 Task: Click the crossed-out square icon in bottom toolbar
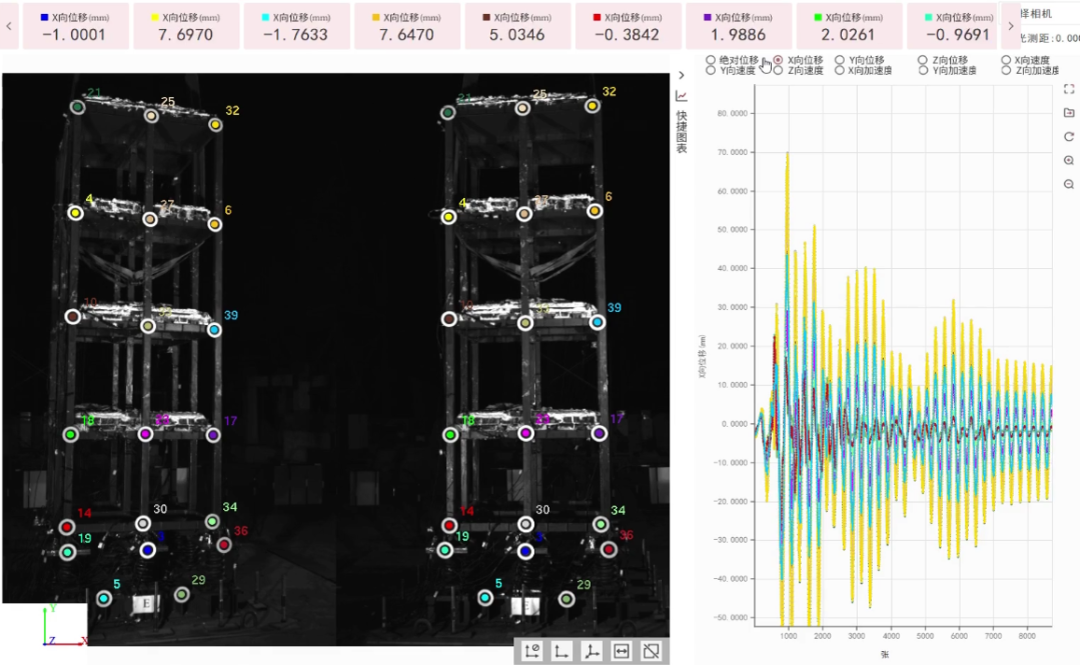[x=651, y=651]
